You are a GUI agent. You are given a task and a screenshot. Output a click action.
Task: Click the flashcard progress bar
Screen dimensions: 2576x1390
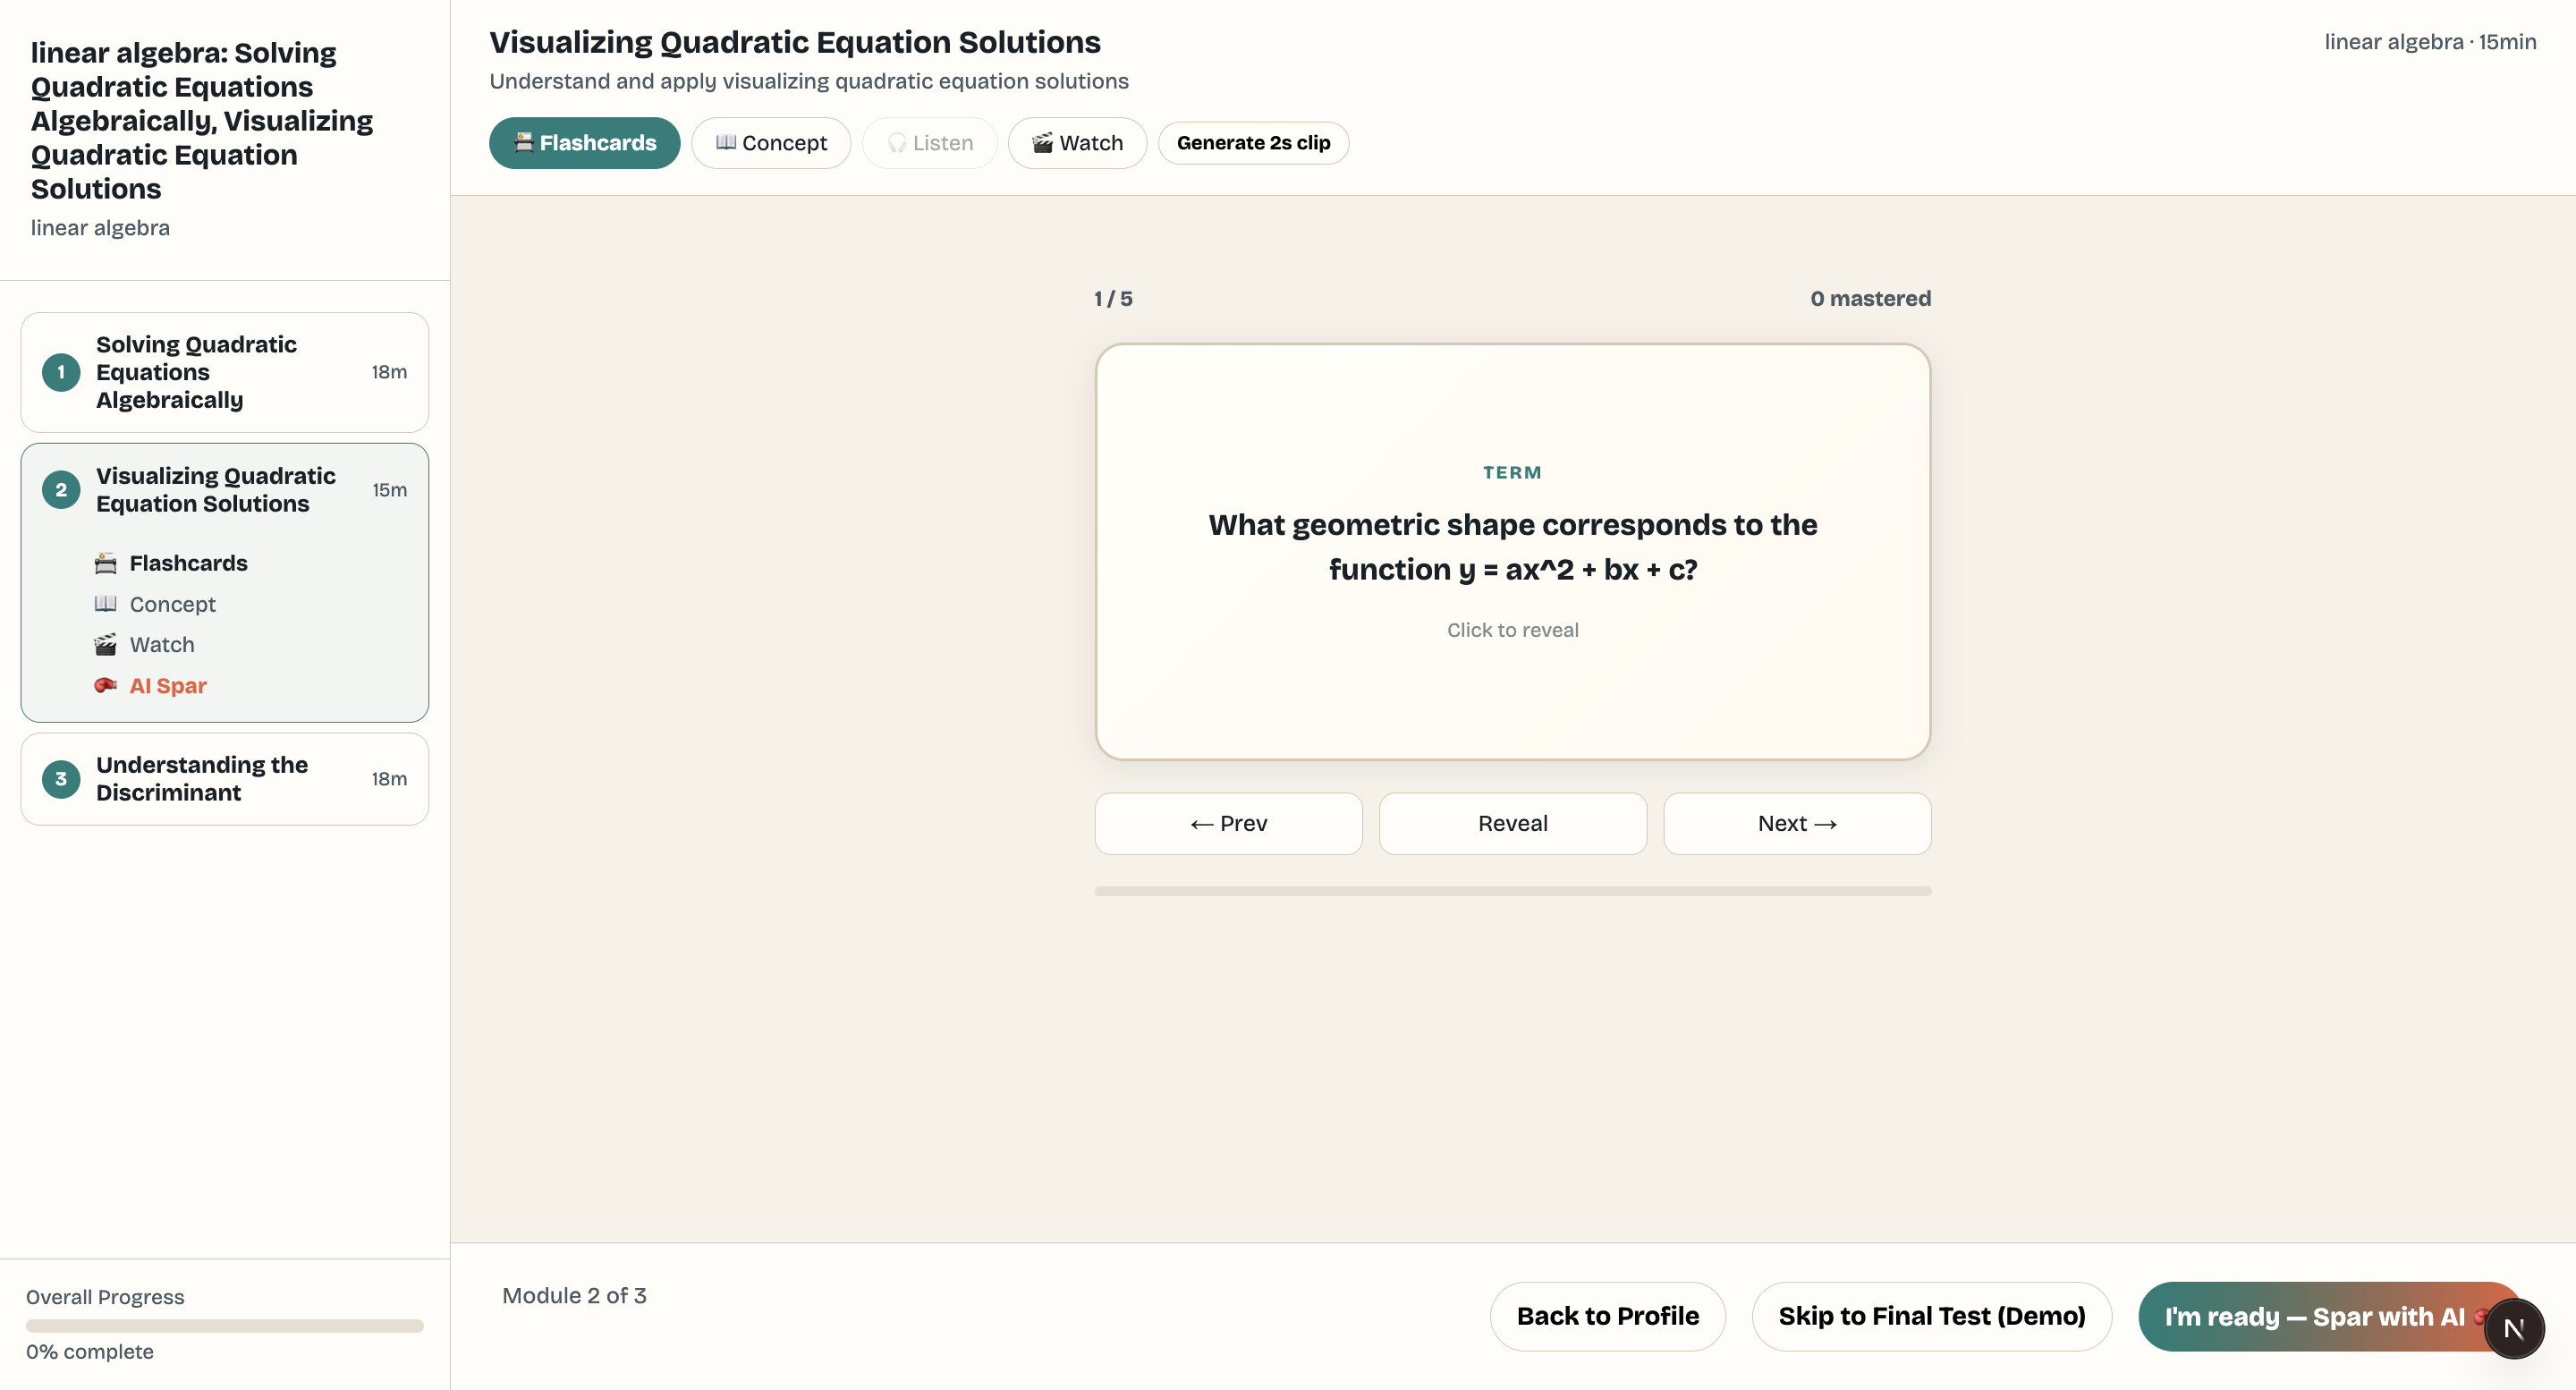pos(1512,891)
